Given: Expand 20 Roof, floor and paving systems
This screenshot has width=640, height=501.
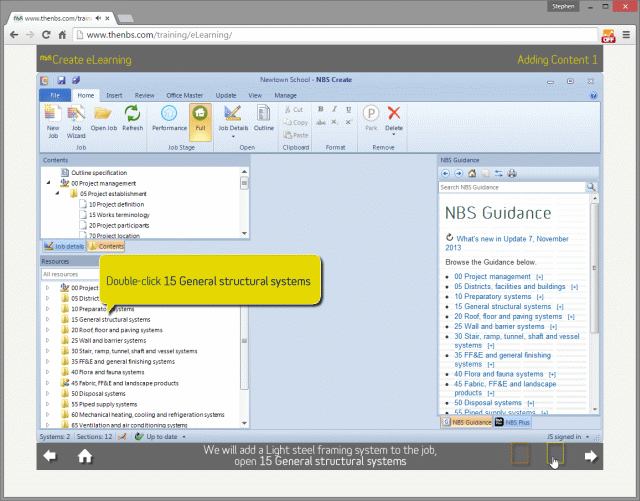Looking at the screenshot, I should click(x=48, y=330).
